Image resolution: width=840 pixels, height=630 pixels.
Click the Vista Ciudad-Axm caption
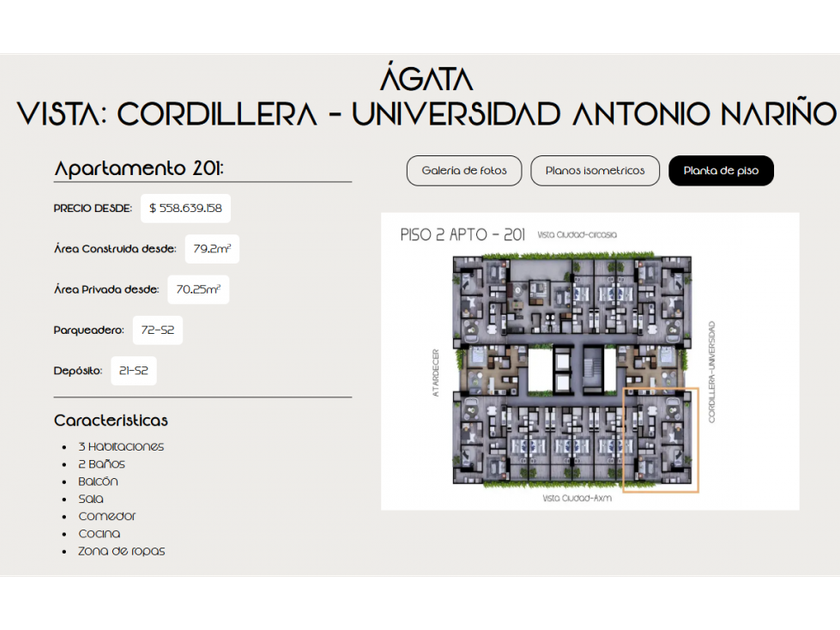tap(577, 498)
